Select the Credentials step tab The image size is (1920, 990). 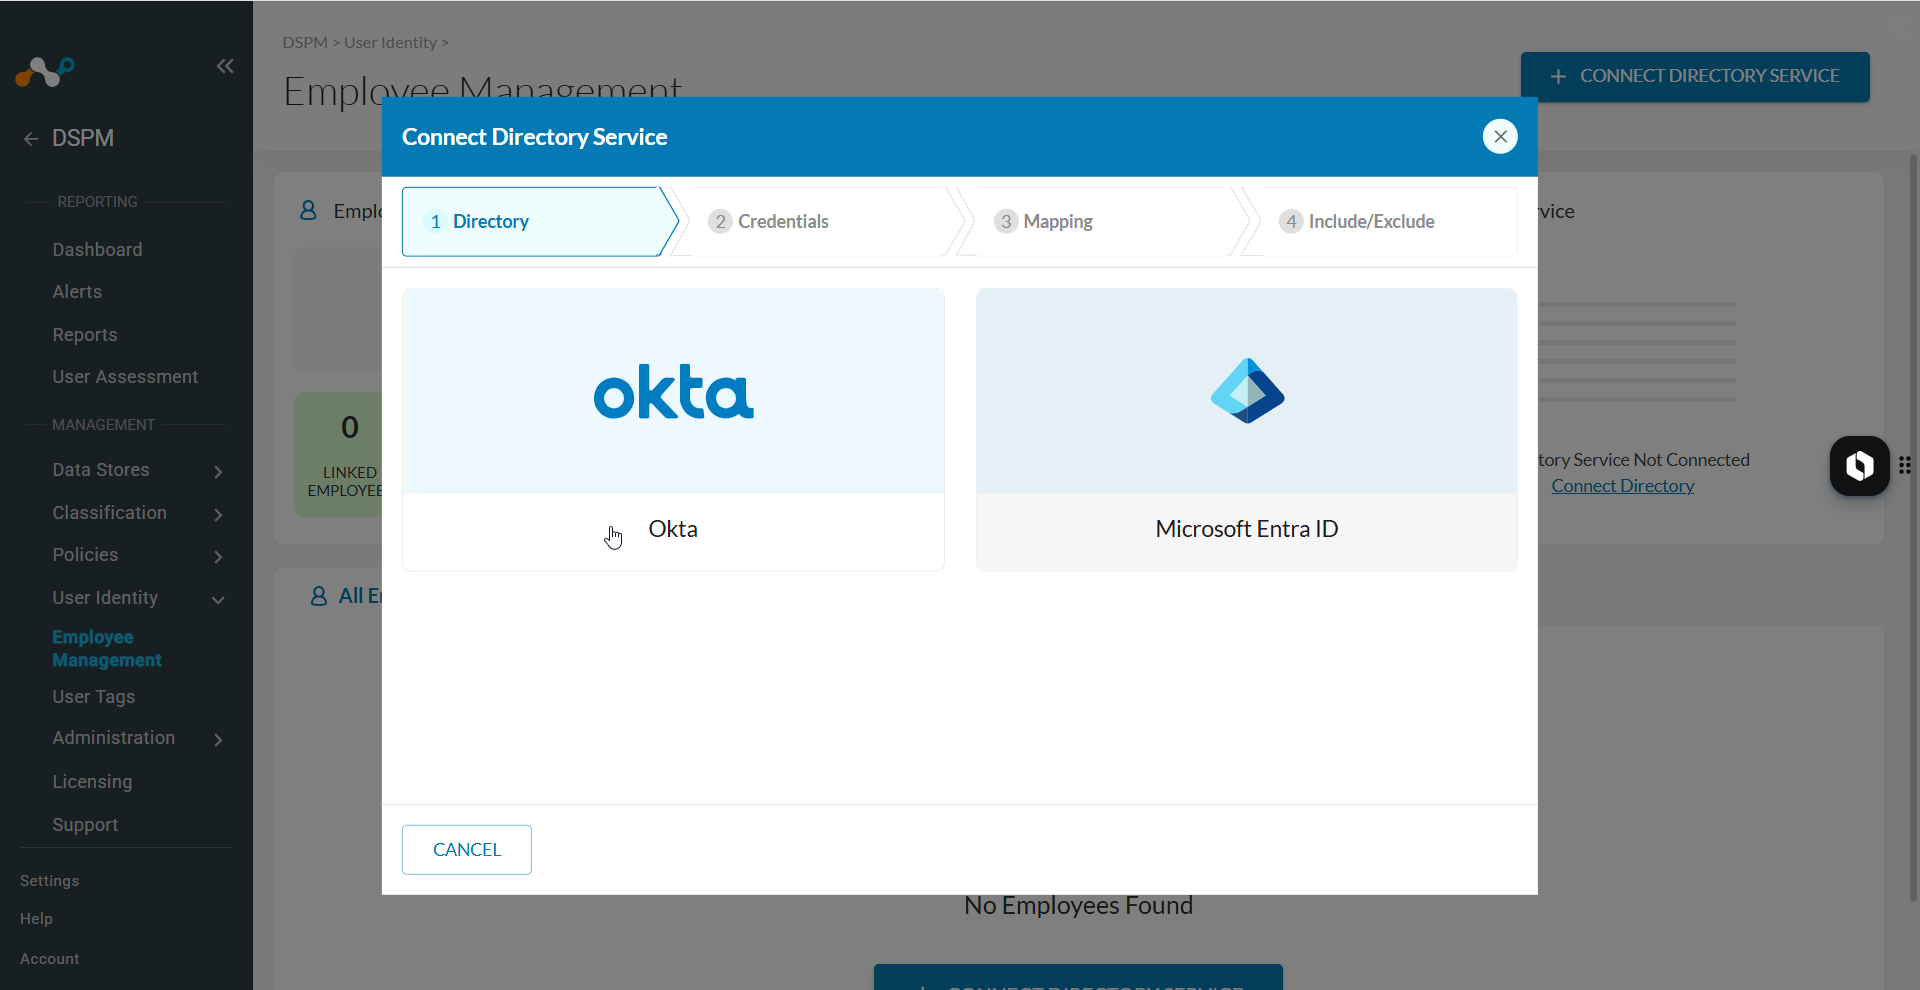tap(820, 222)
